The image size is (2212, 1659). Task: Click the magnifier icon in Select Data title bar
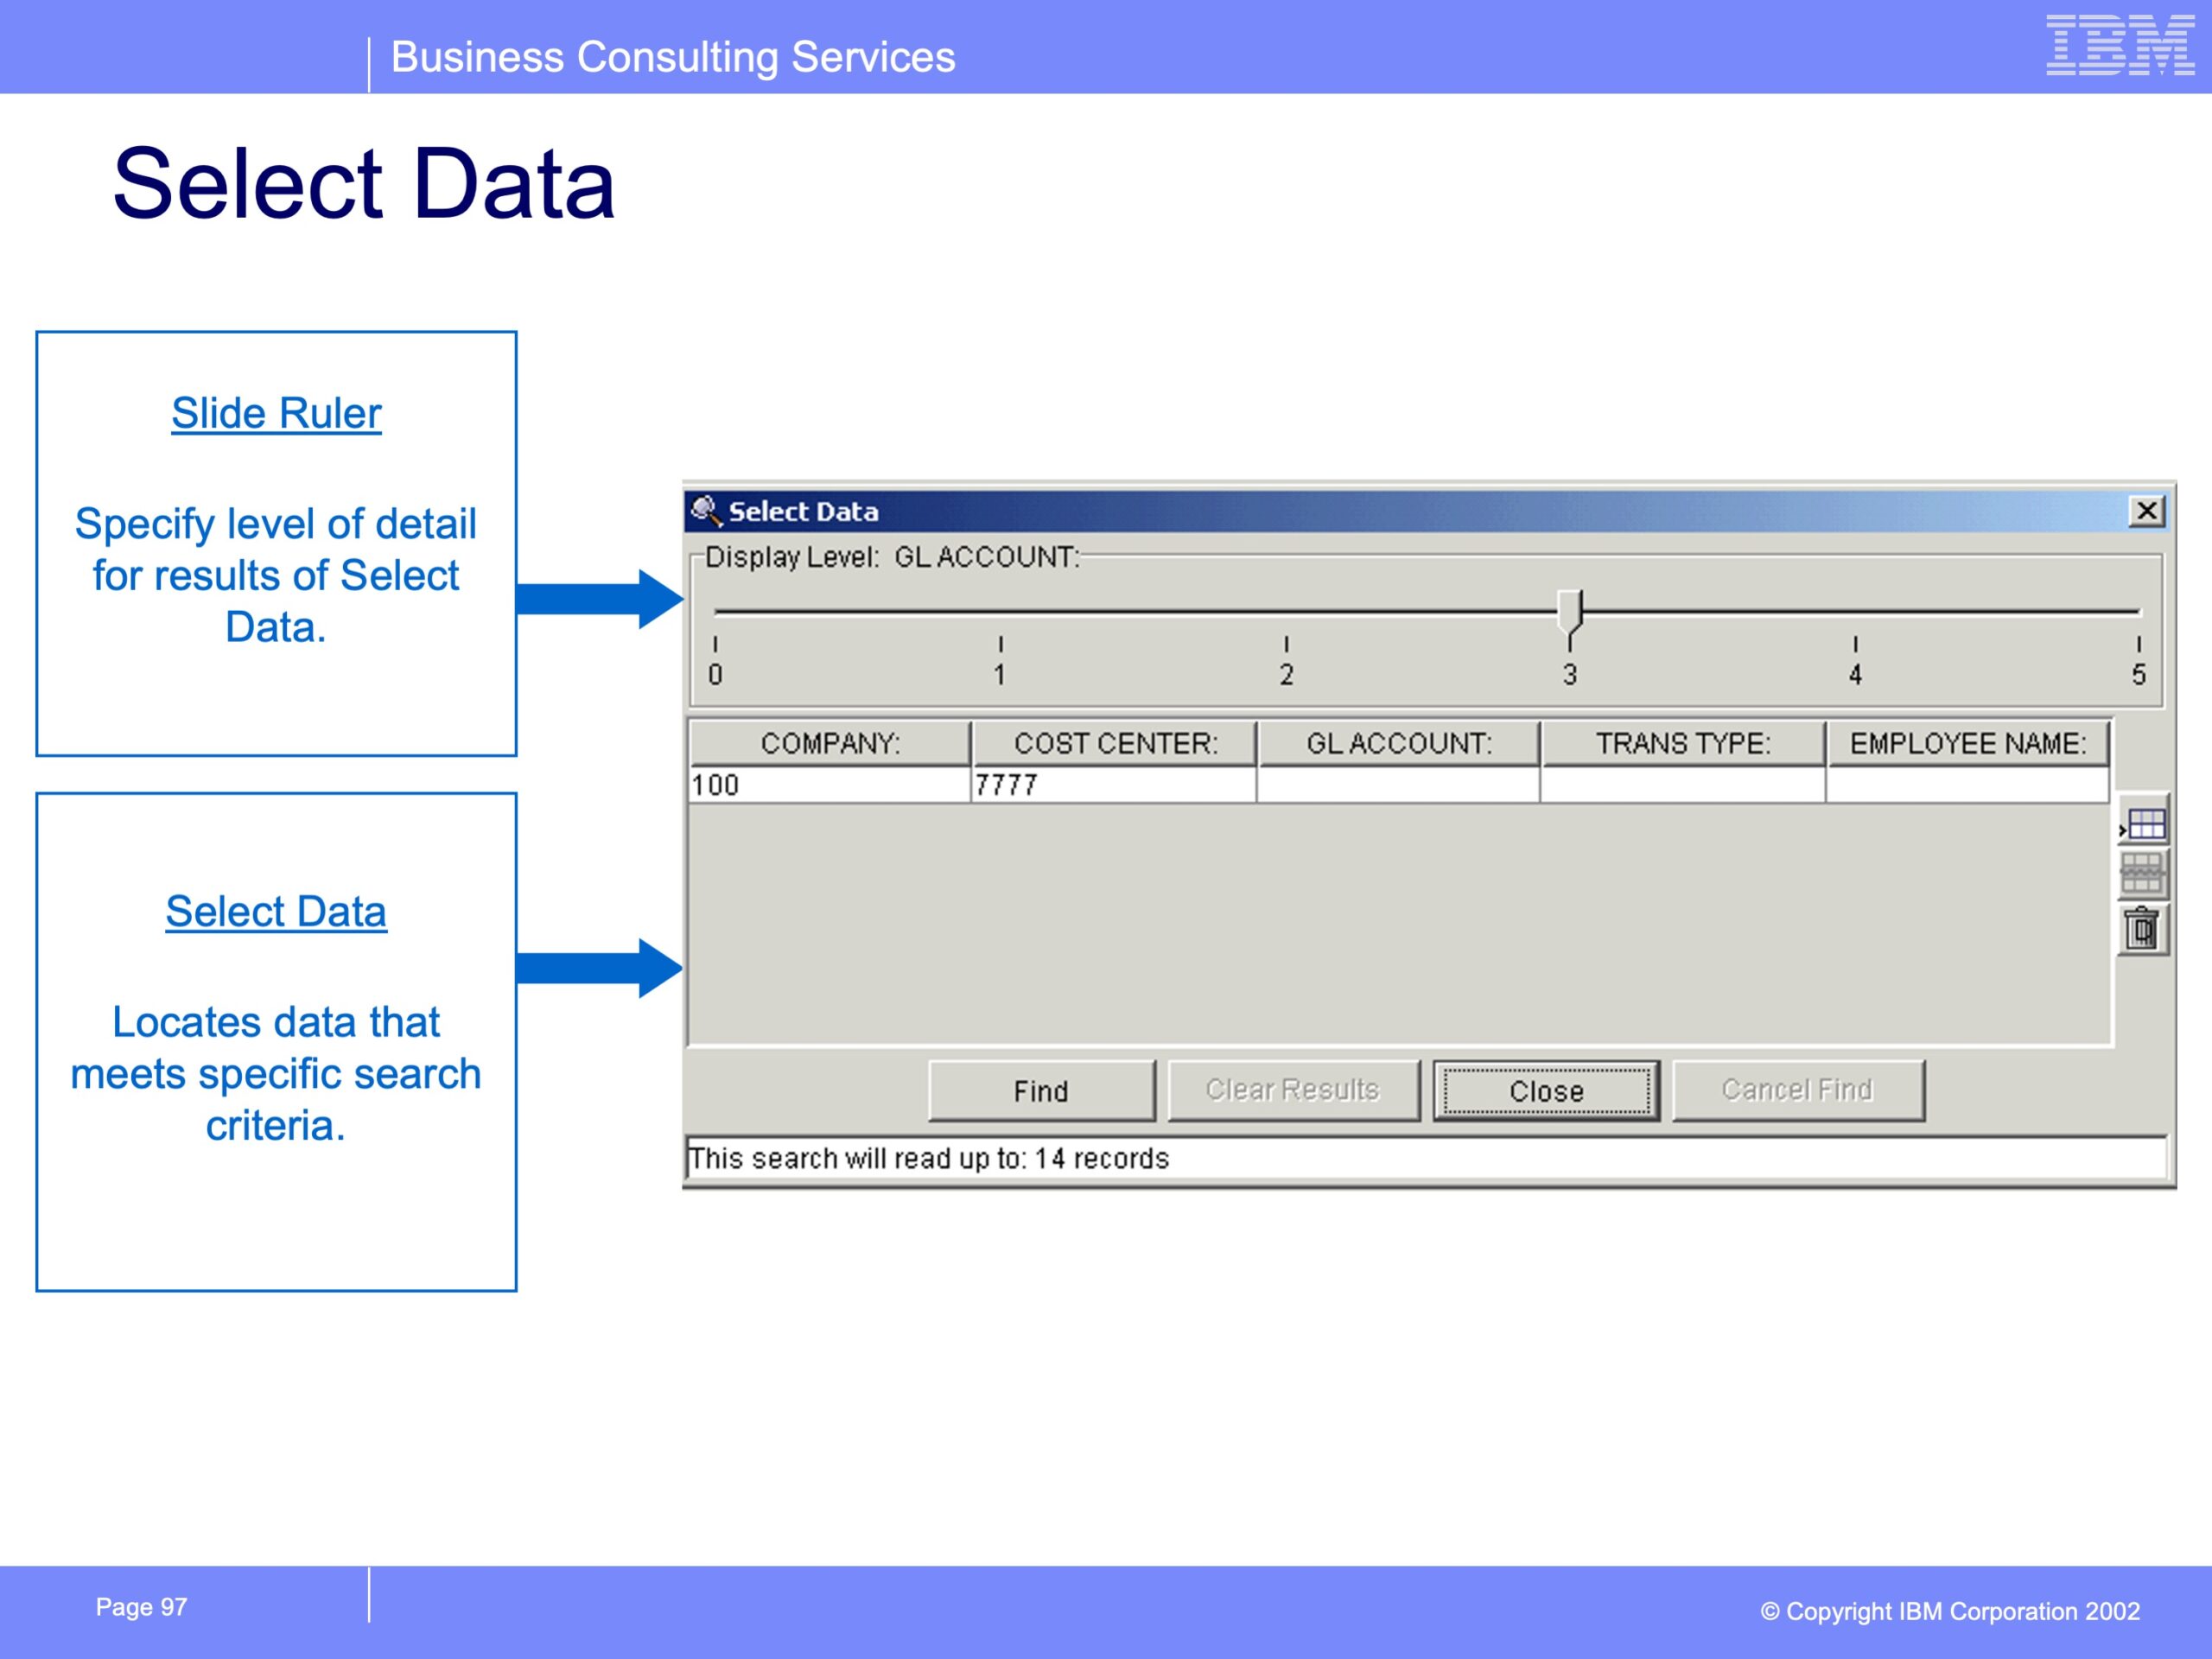coord(706,511)
